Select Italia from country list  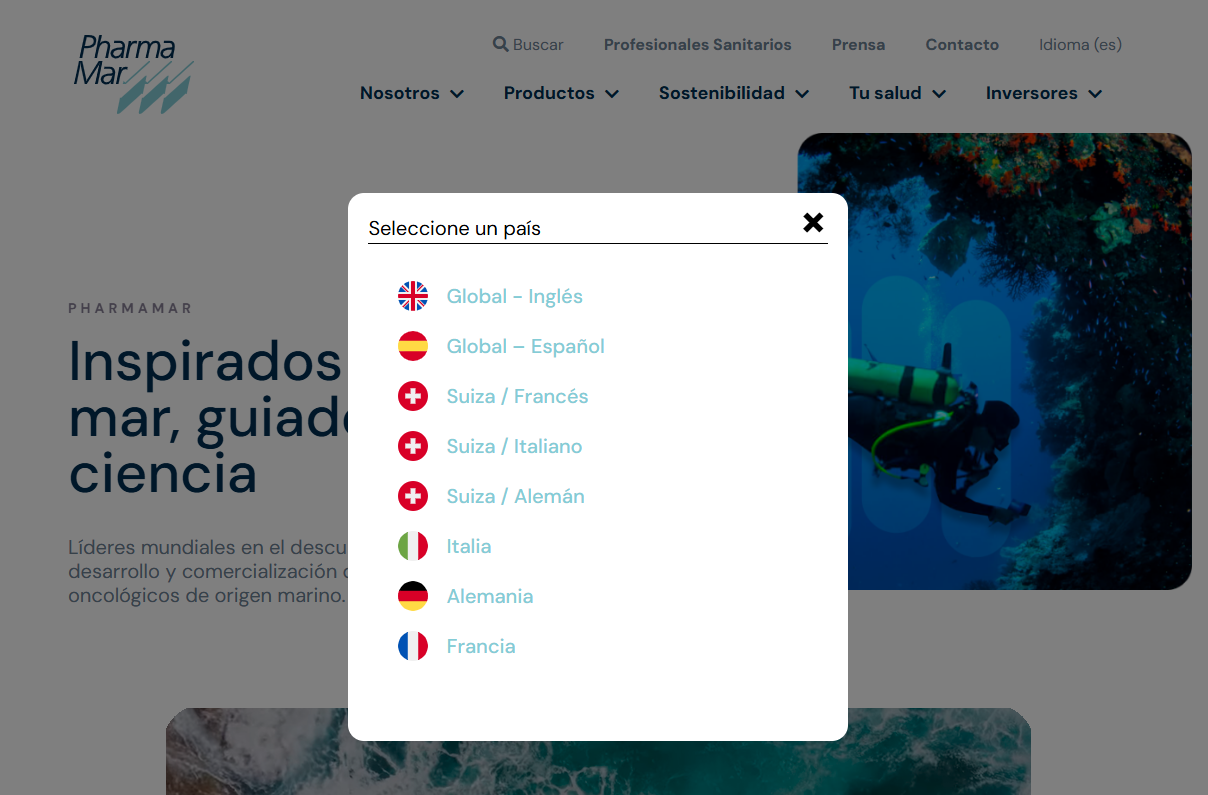[x=469, y=546]
